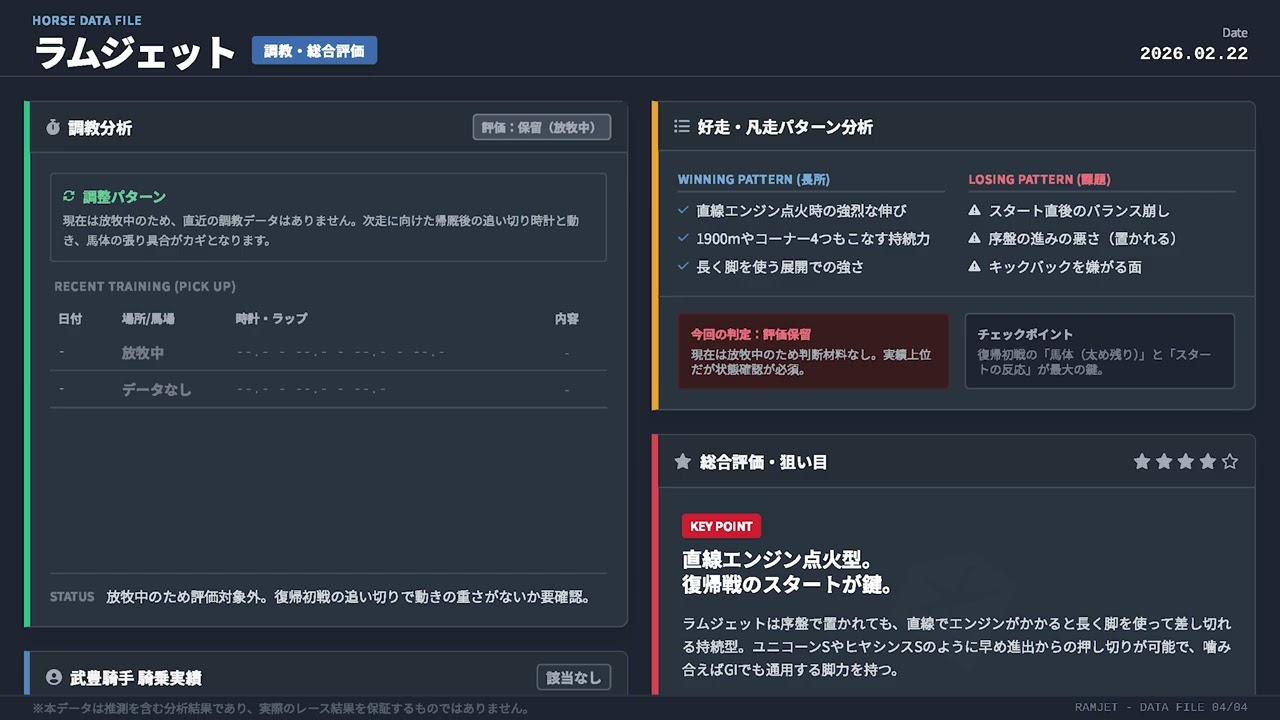Click the fourth rating star

point(1208,462)
